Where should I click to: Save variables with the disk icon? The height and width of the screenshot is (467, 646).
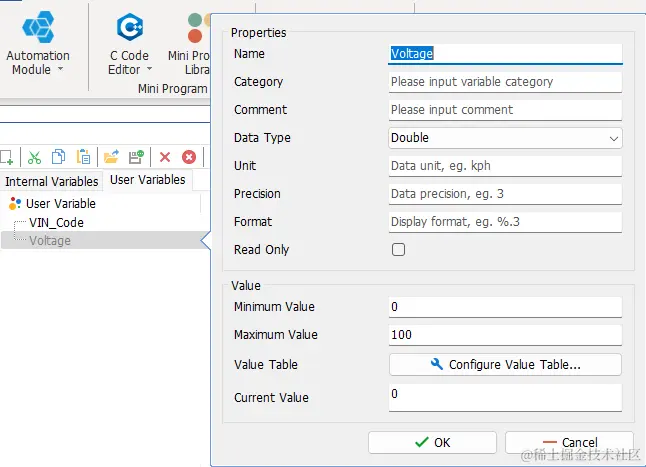tap(136, 157)
